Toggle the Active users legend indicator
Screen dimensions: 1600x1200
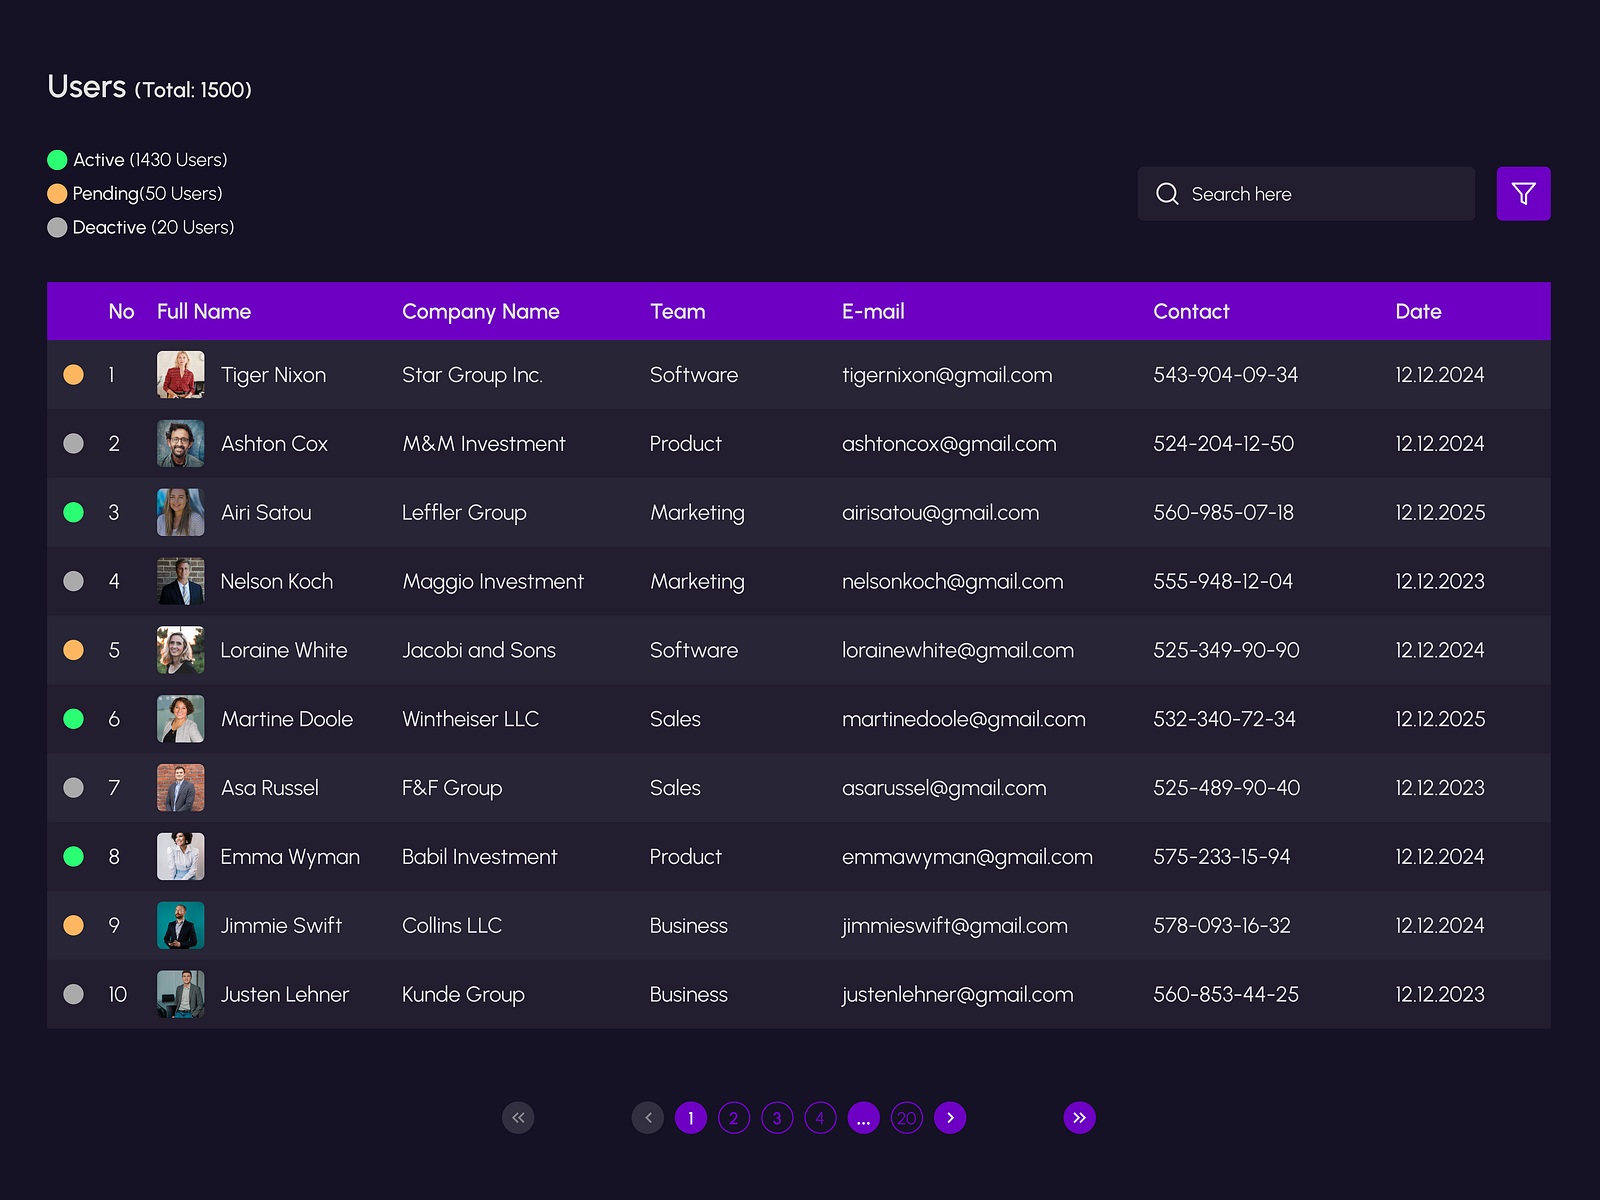(x=58, y=159)
